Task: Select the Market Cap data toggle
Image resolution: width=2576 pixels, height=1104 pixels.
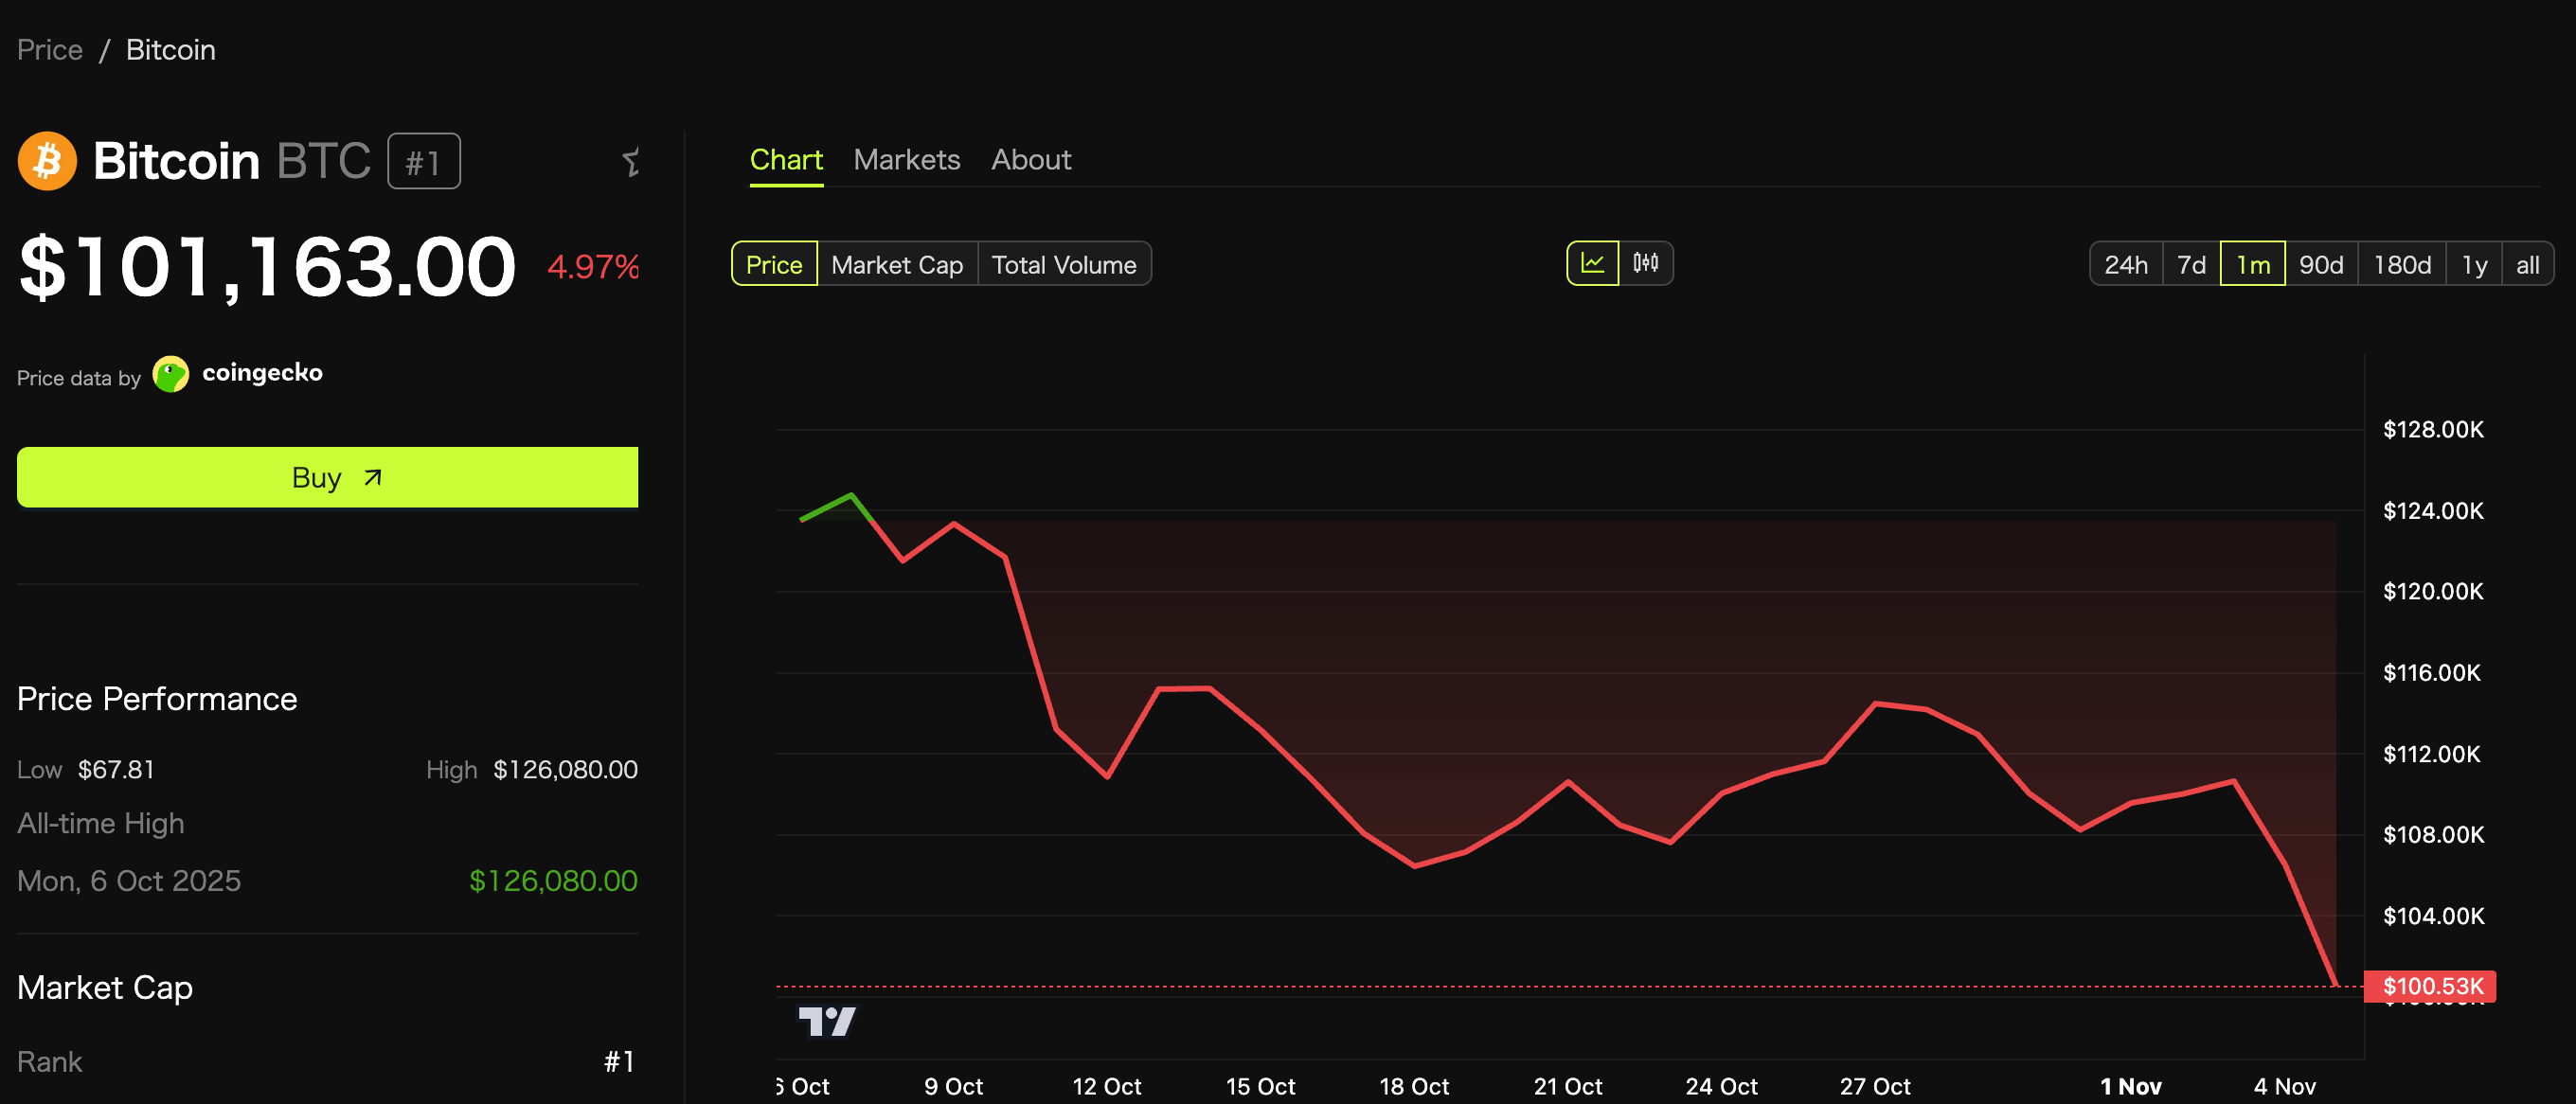Action: (x=896, y=265)
